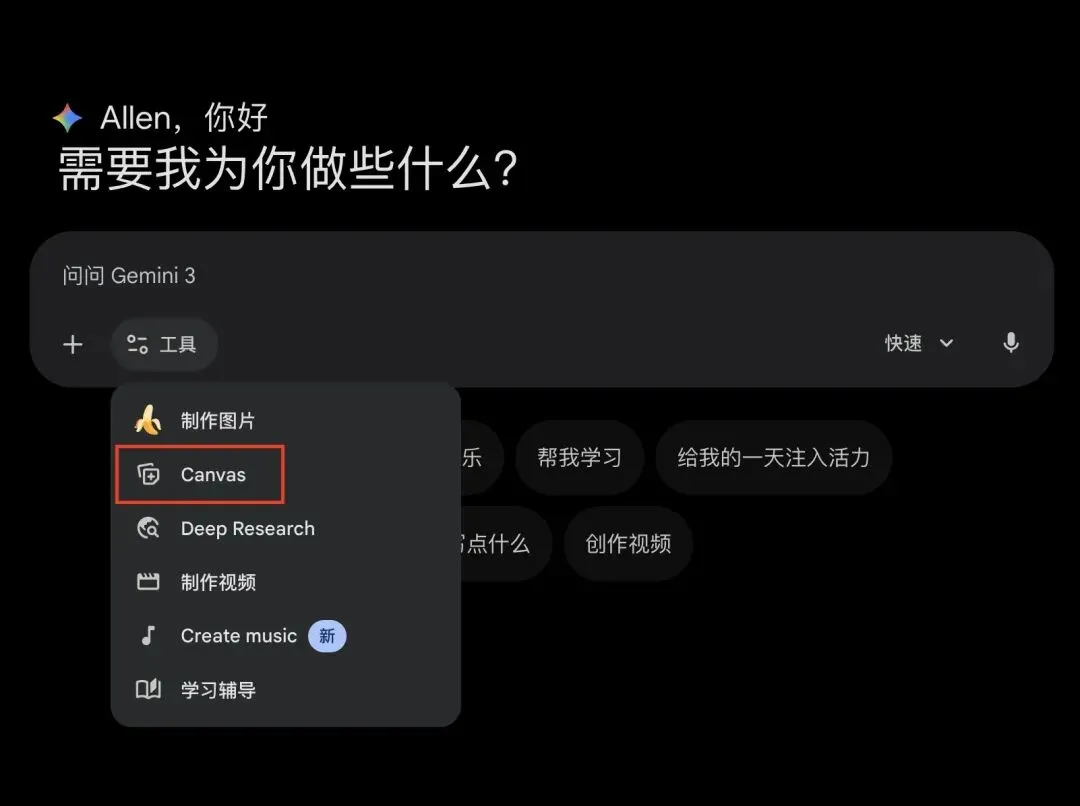Activate the microphone voice input icon
The height and width of the screenshot is (806, 1080).
pos(1010,342)
